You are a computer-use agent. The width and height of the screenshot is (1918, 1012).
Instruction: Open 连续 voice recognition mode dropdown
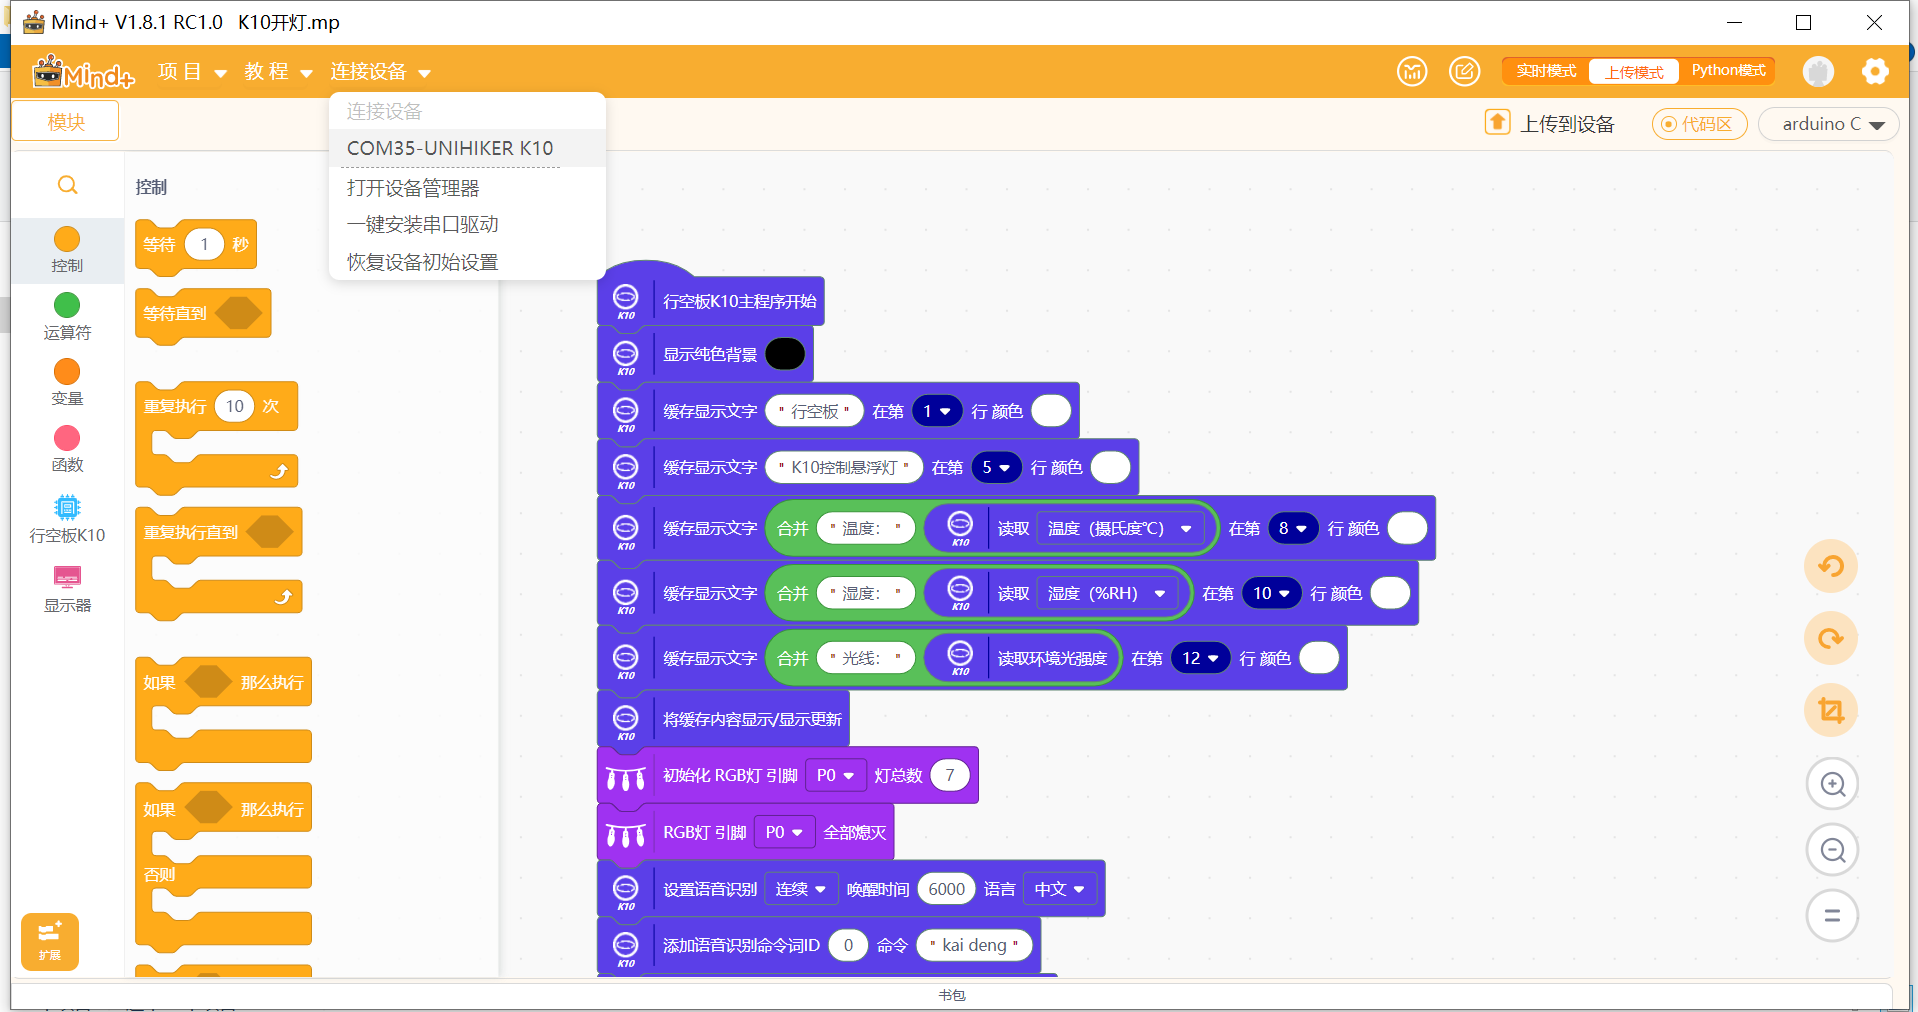tap(801, 889)
